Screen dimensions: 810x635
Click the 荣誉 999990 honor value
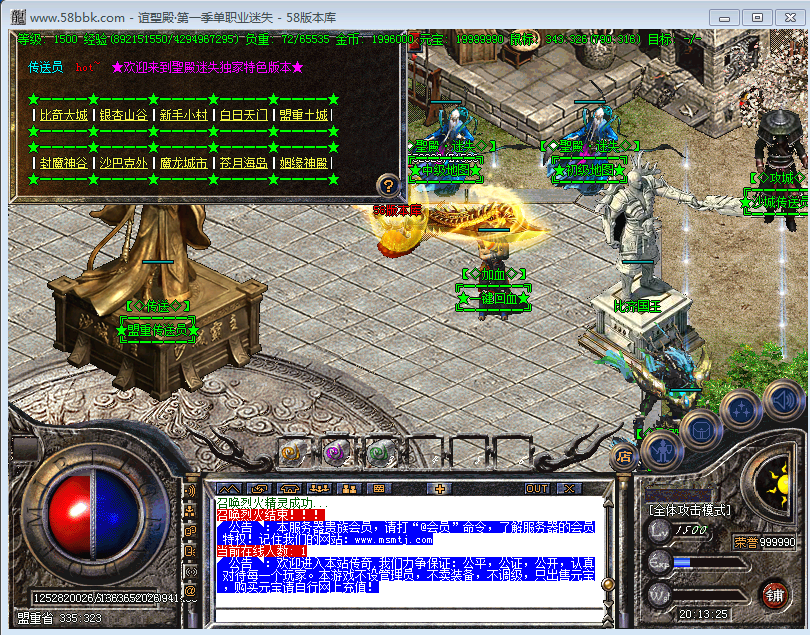point(765,542)
